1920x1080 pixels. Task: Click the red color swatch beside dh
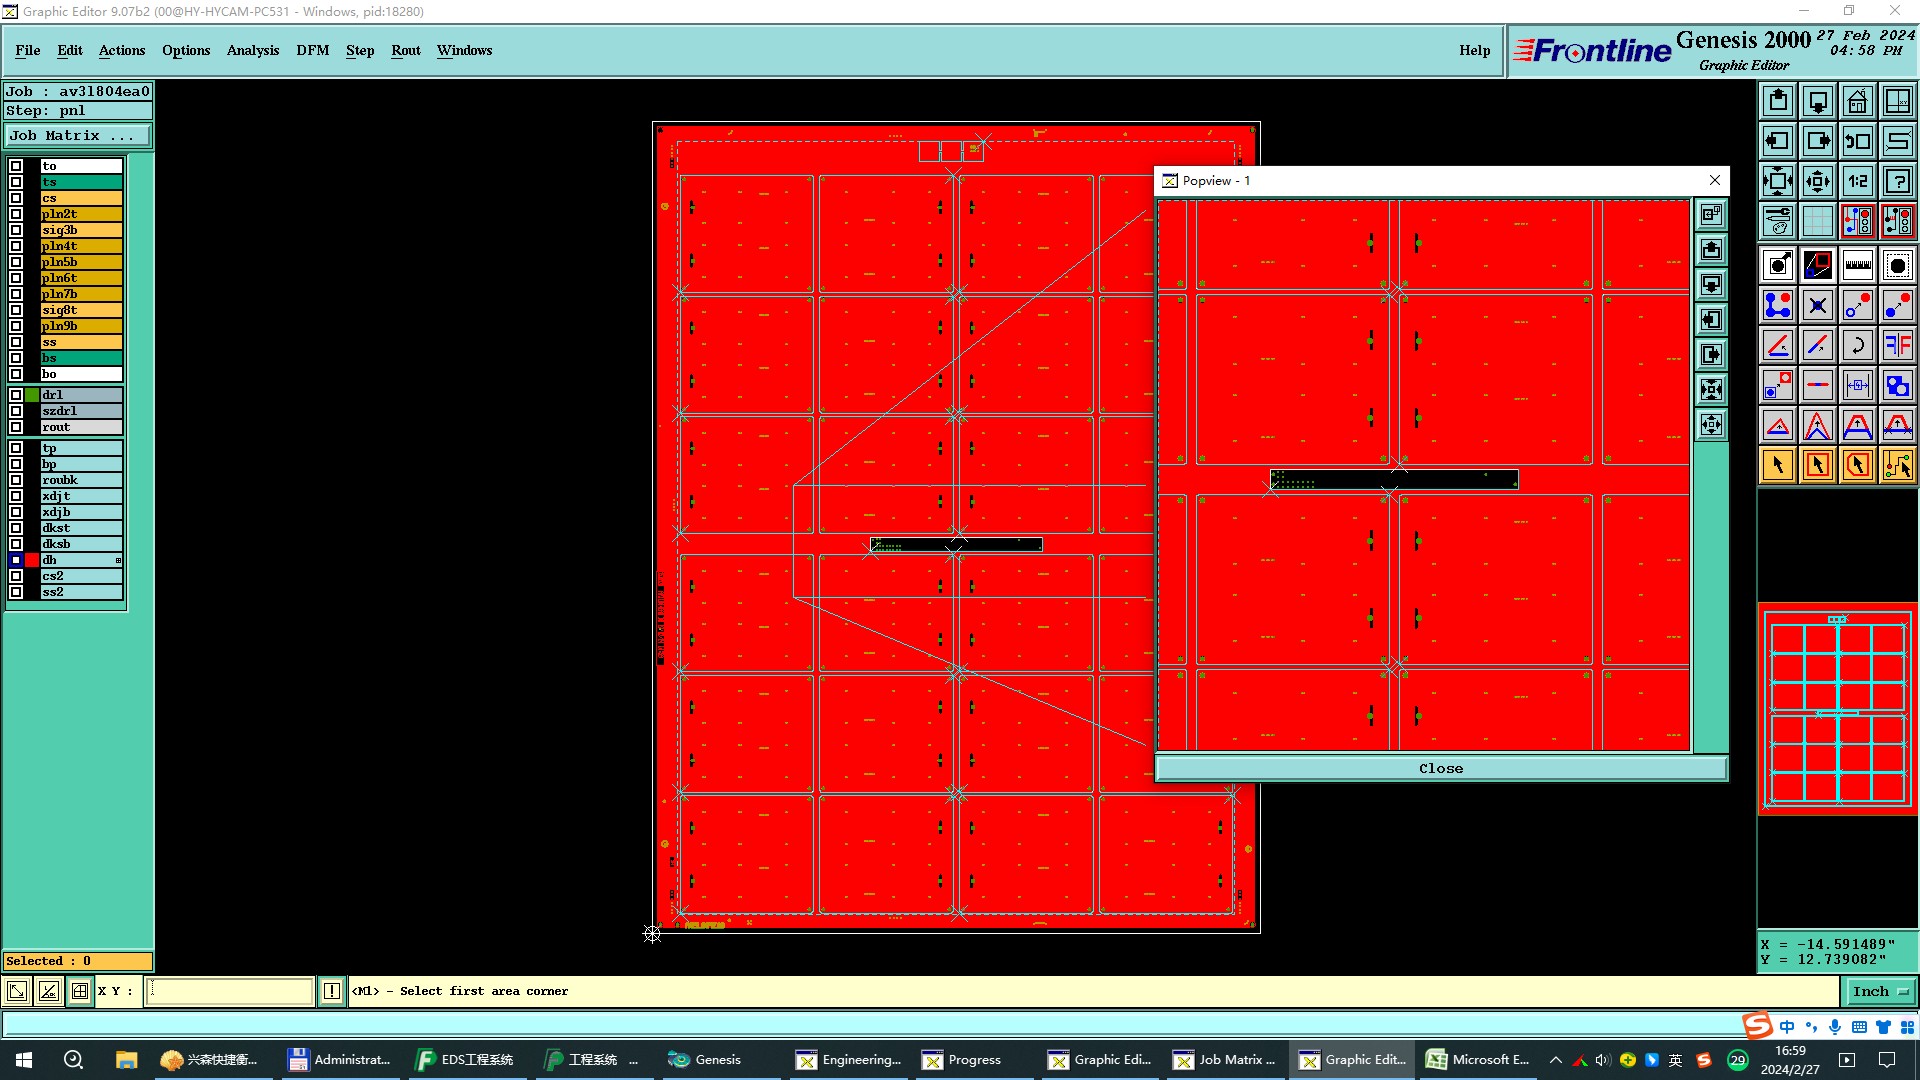[32, 560]
